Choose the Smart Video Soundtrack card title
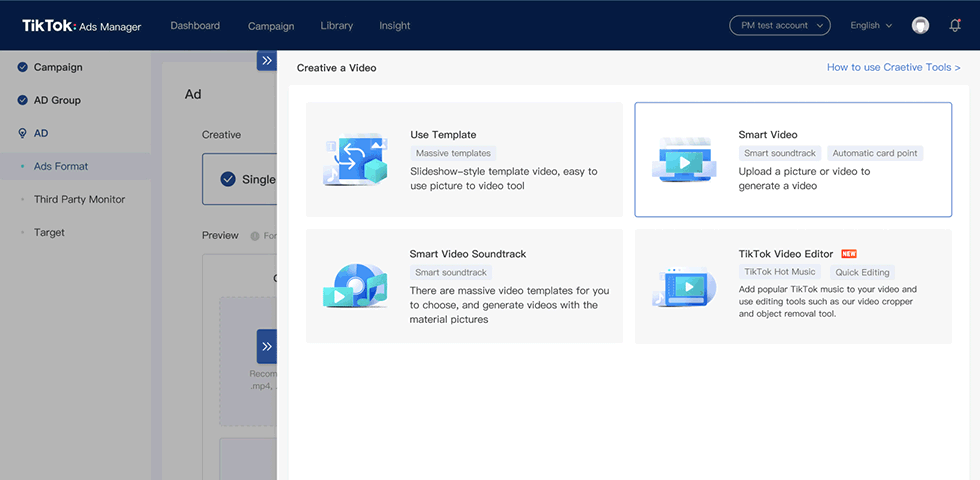Image resolution: width=980 pixels, height=480 pixels. pos(468,254)
